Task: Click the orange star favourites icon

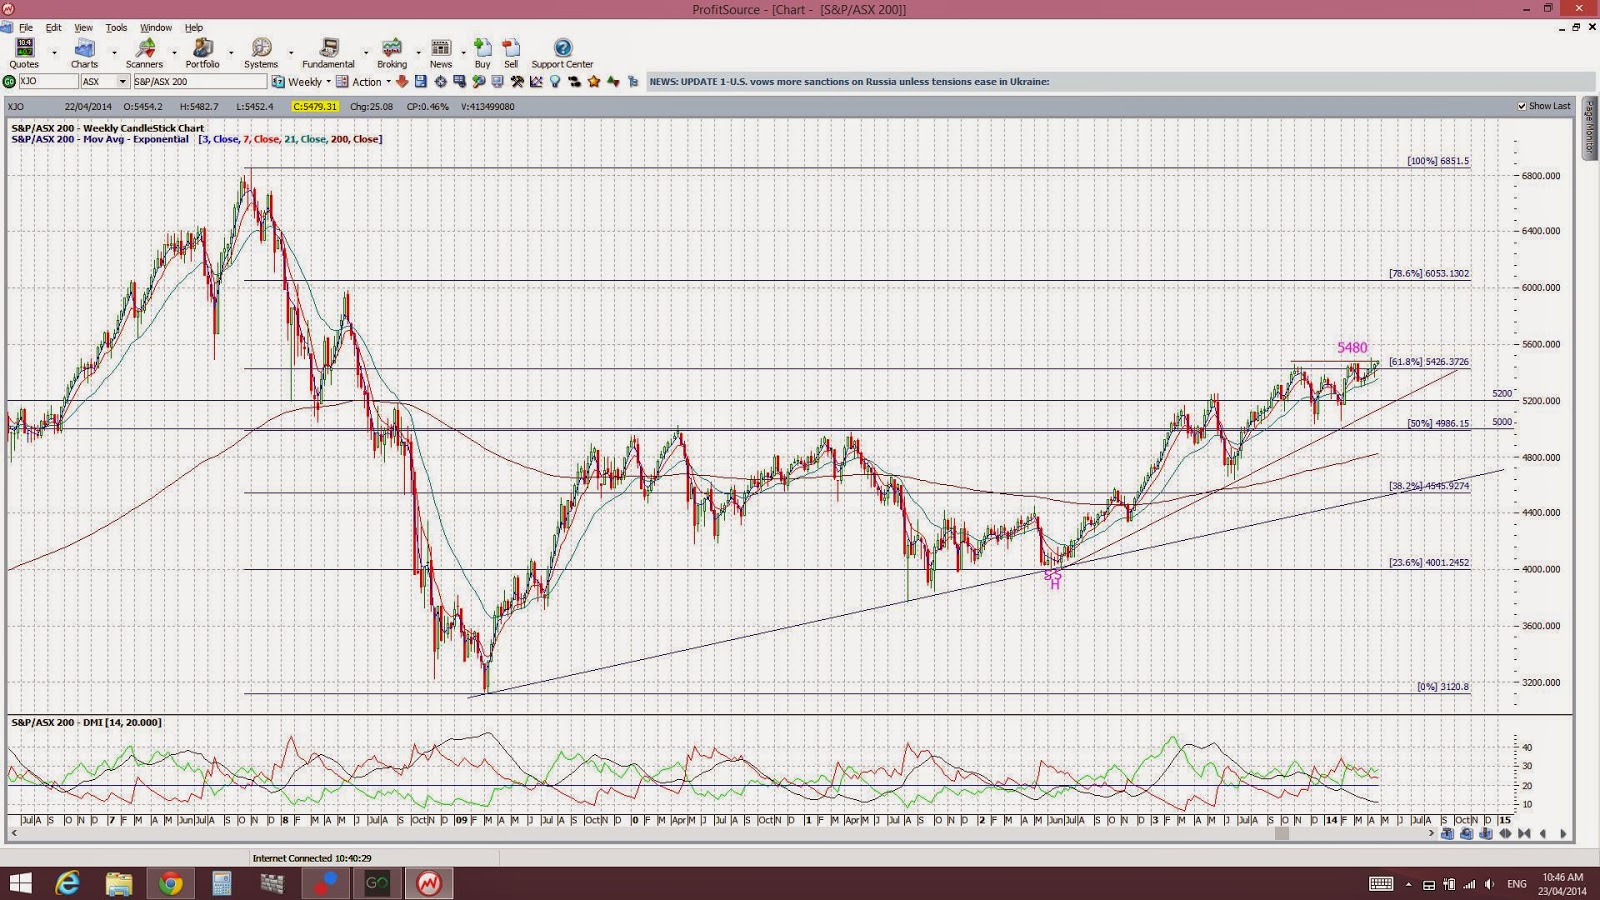Action: pos(594,82)
